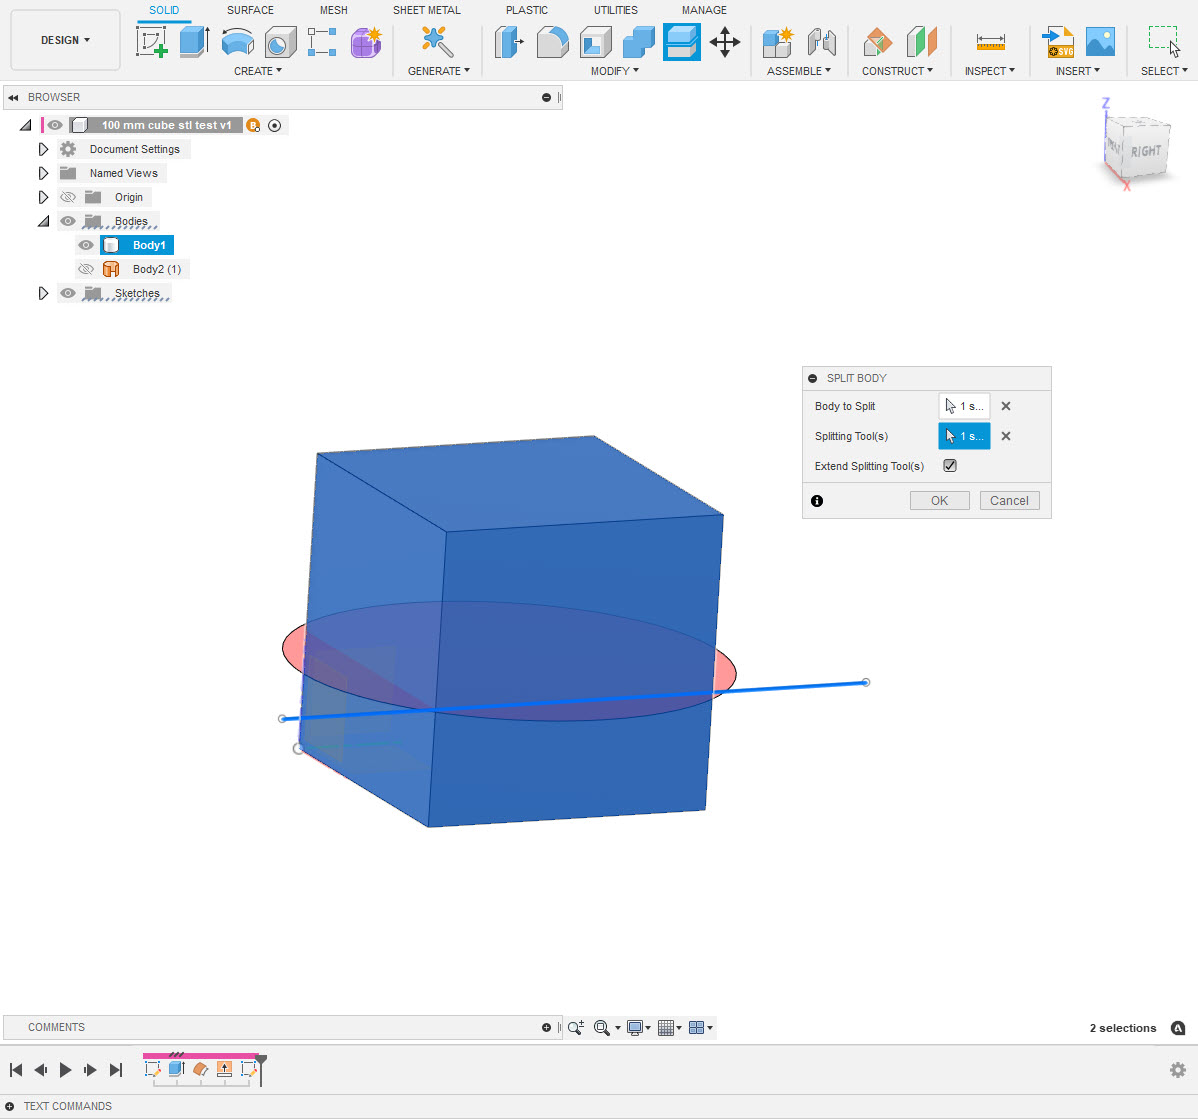Switch to the SURFACE tab
This screenshot has height=1119, width=1198.
coord(249,10)
